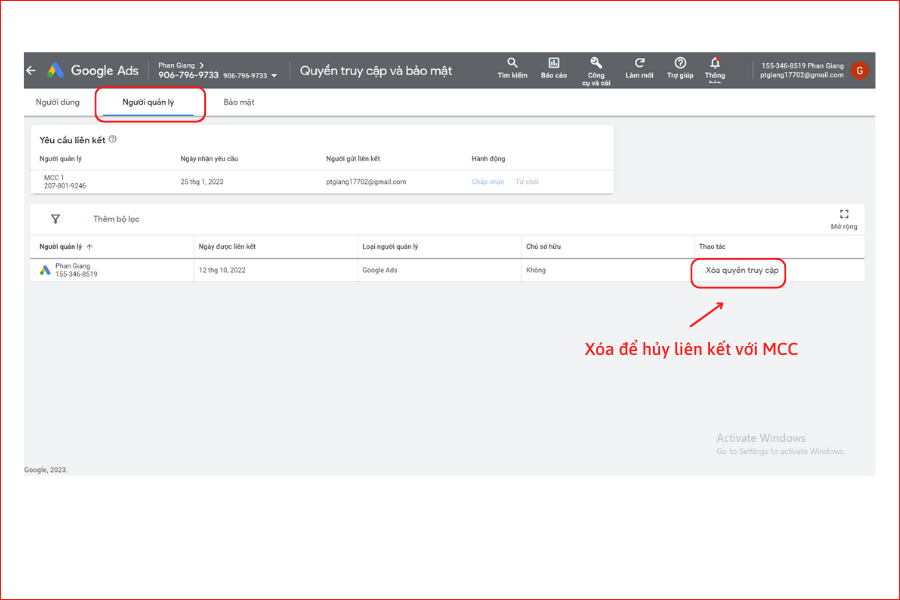The width and height of the screenshot is (900, 600).
Task: Switch to the Người dùng tab
Action: (57, 102)
